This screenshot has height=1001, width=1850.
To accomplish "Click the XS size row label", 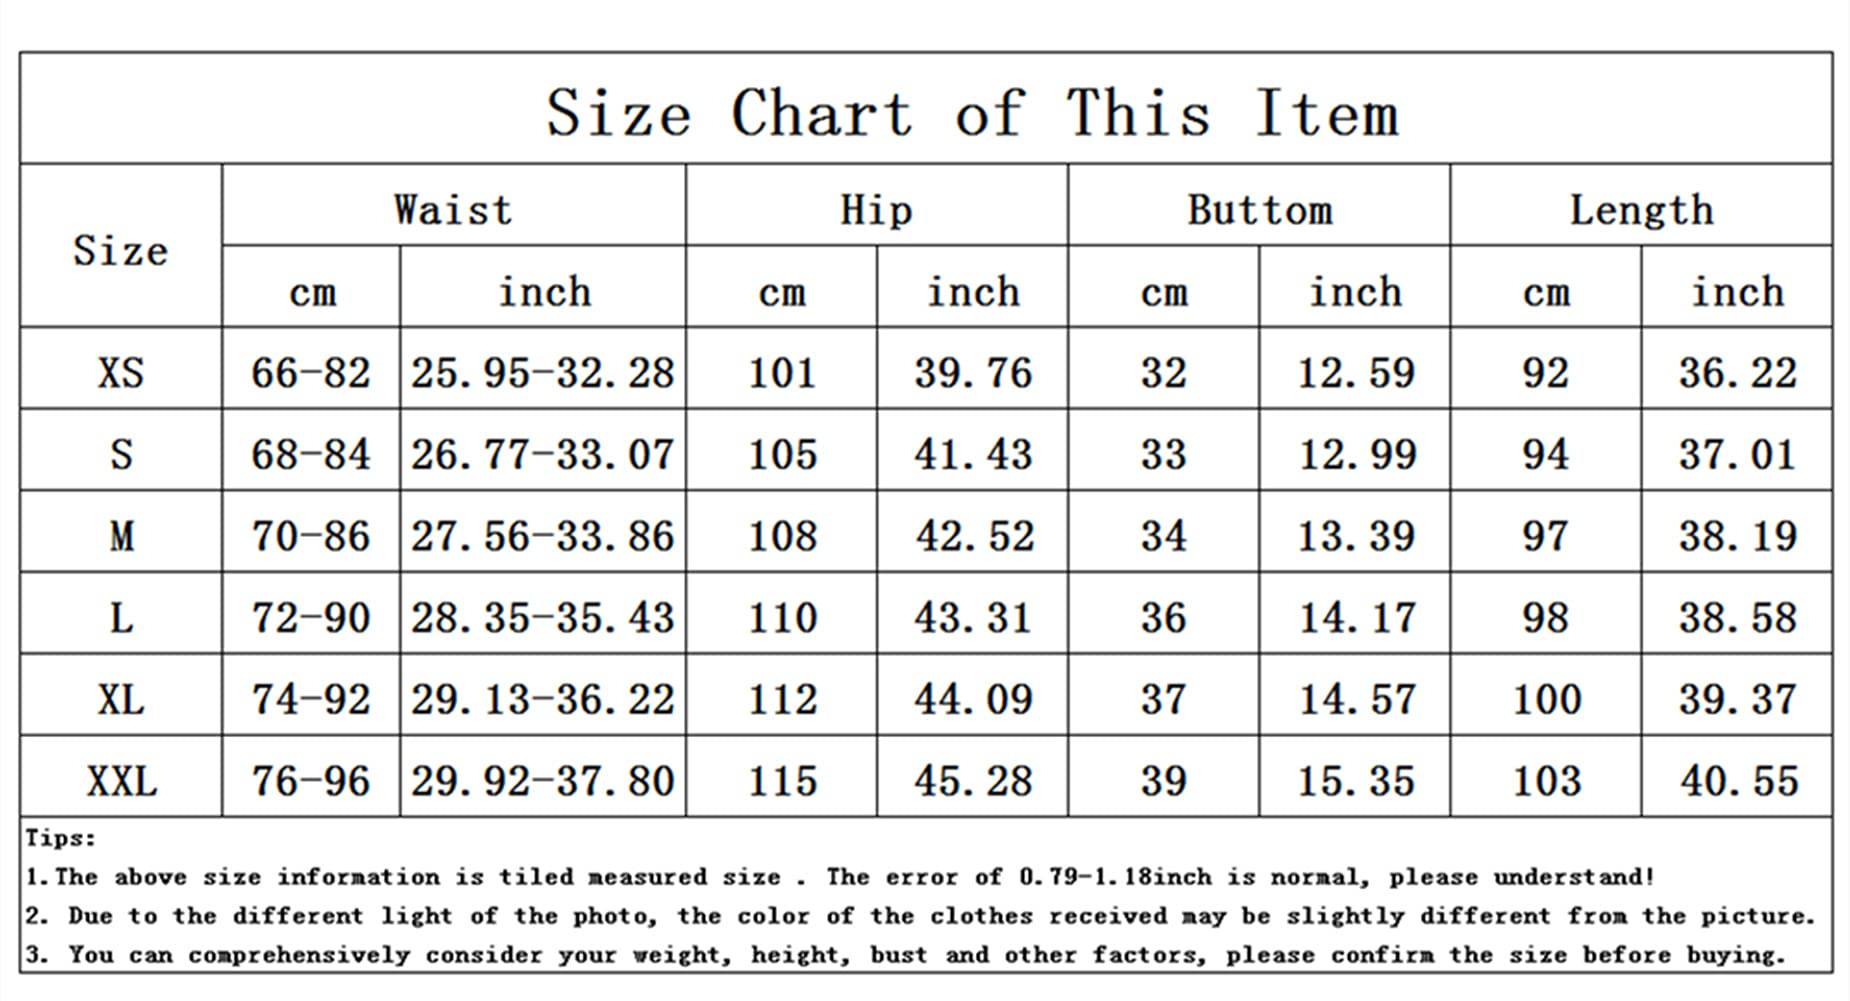I will click(121, 373).
